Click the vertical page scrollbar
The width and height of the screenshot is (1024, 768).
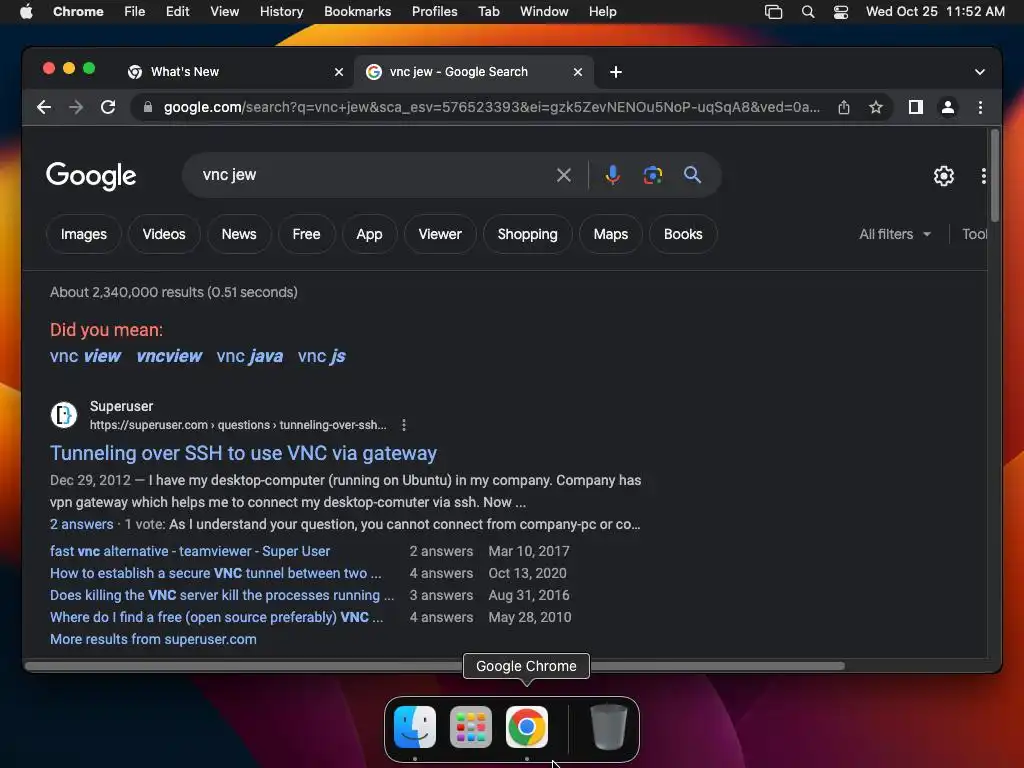[x=995, y=176]
